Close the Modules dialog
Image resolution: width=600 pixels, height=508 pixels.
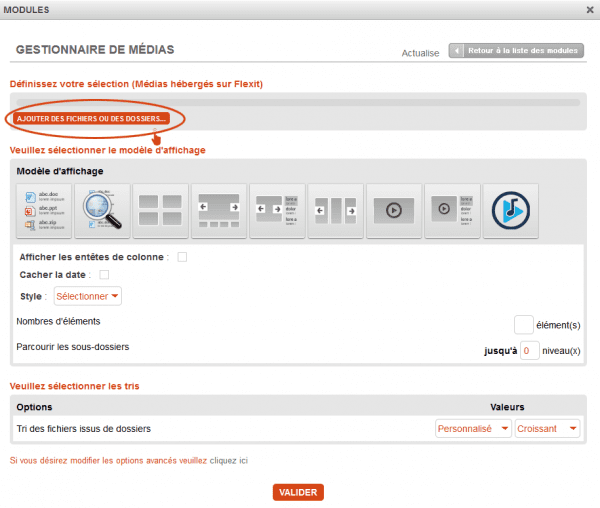pos(590,9)
